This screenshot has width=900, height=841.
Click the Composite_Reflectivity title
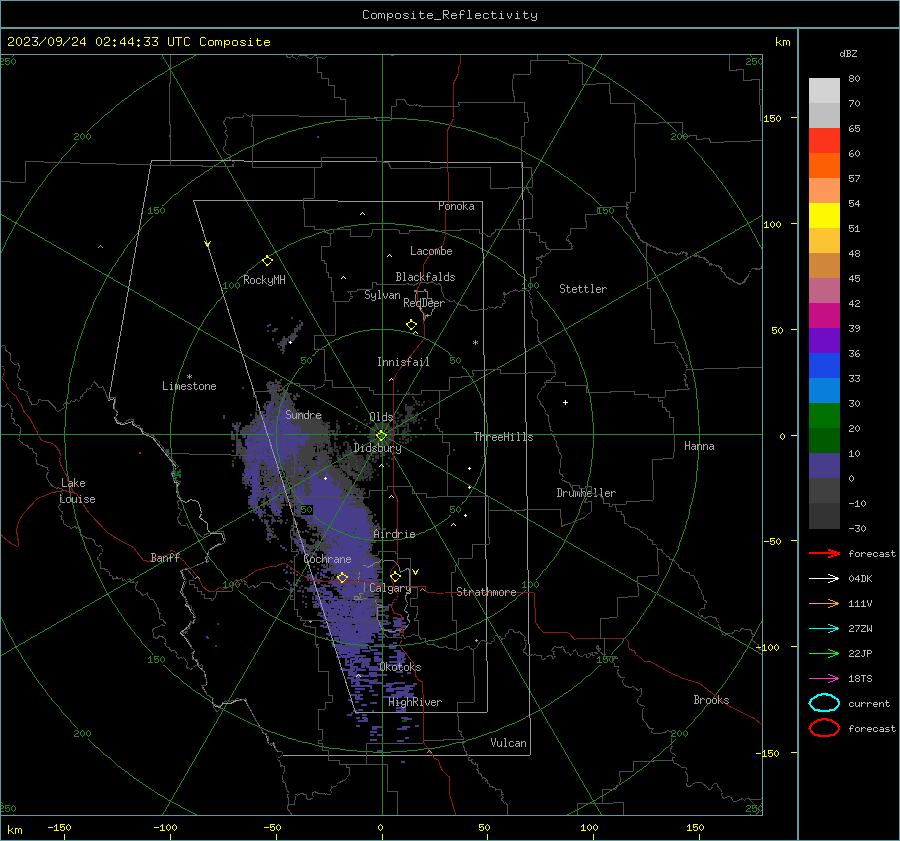click(449, 15)
